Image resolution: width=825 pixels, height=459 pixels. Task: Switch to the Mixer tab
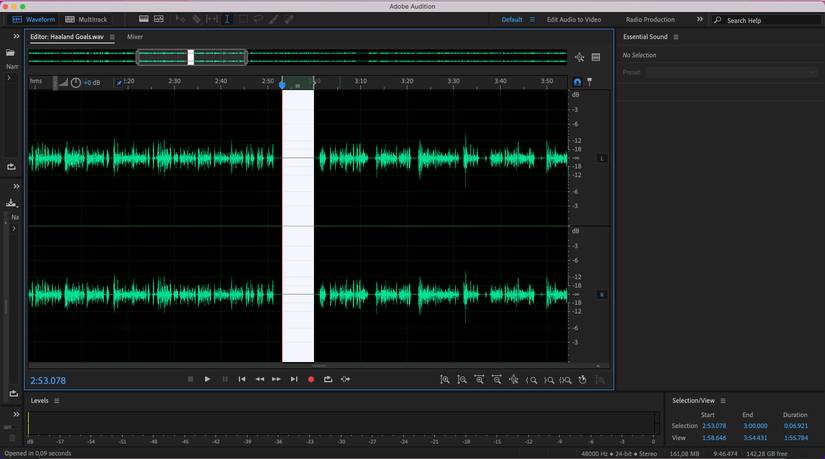tap(135, 37)
